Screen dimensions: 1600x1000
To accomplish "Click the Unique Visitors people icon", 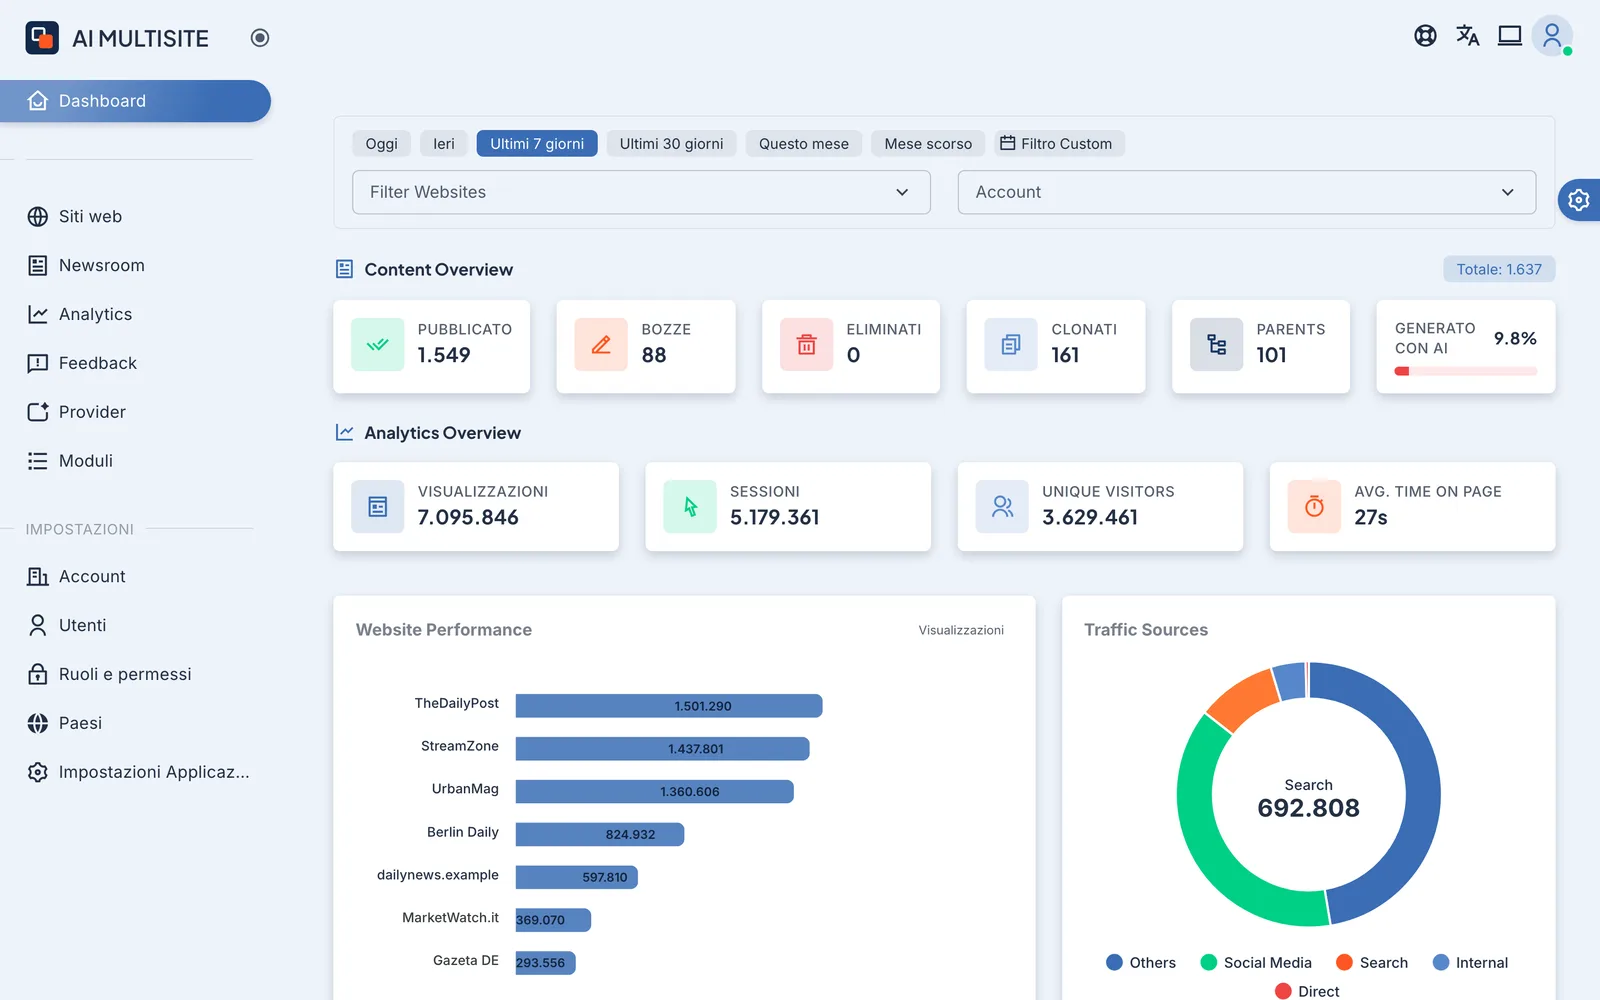I will [x=1002, y=507].
